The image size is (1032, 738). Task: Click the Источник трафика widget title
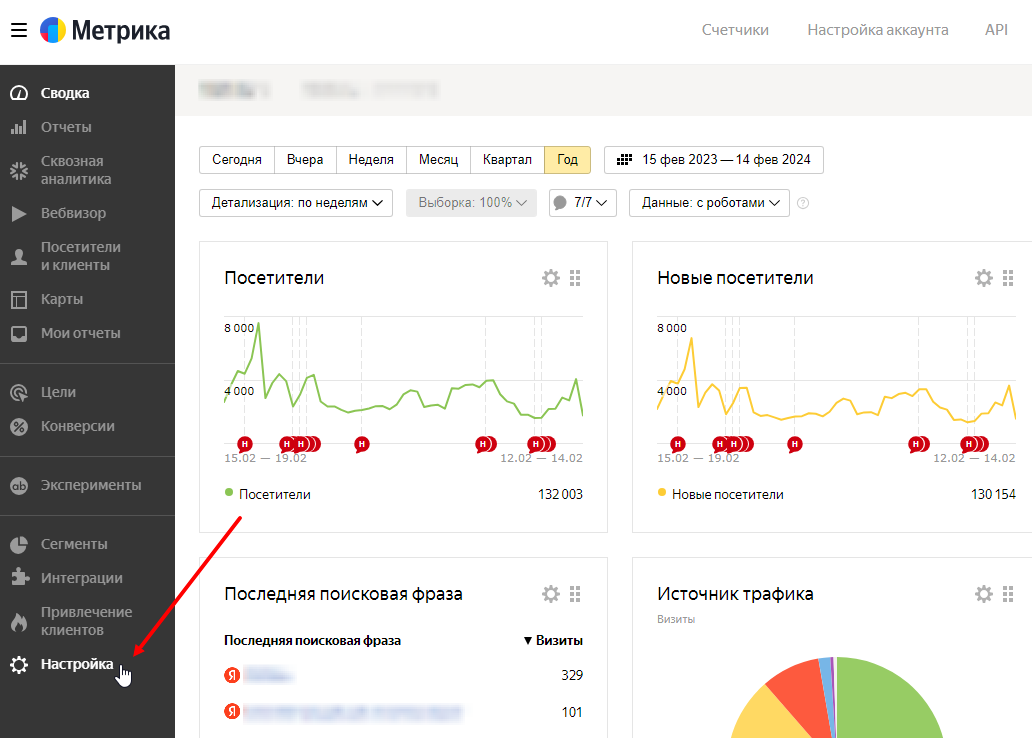click(735, 594)
